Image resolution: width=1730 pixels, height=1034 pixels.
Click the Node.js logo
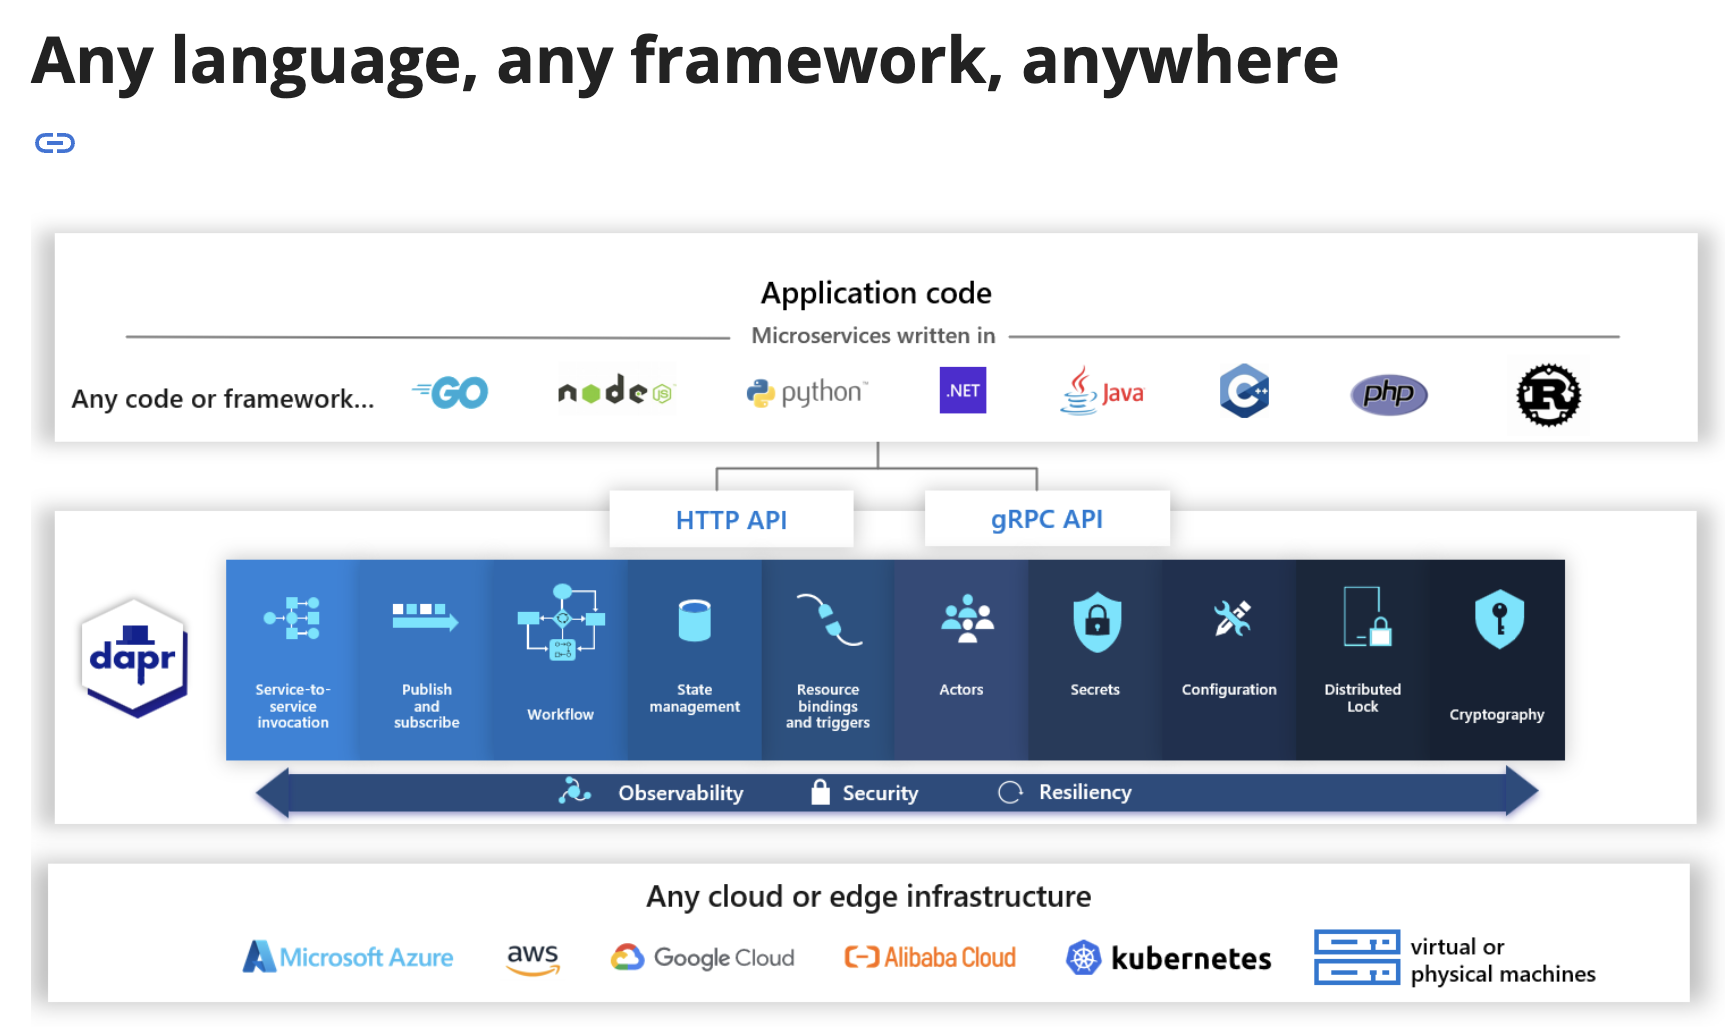click(615, 391)
